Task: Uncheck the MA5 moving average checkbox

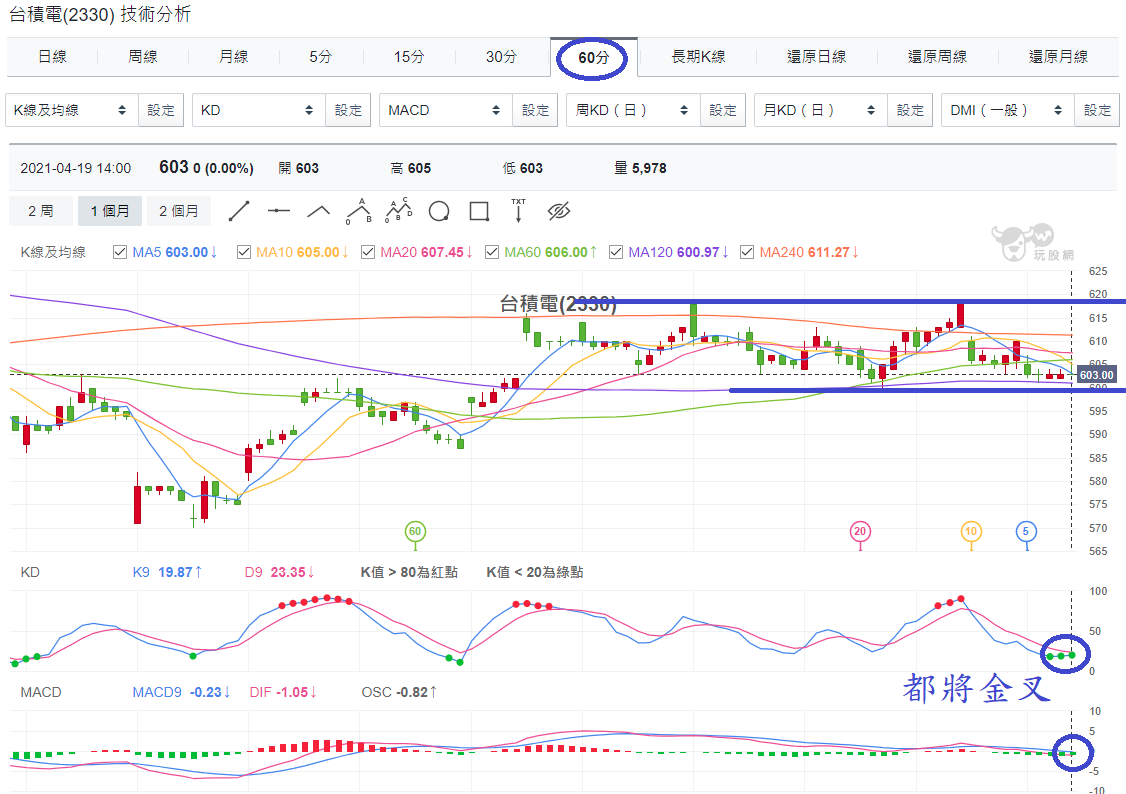Action: point(120,252)
